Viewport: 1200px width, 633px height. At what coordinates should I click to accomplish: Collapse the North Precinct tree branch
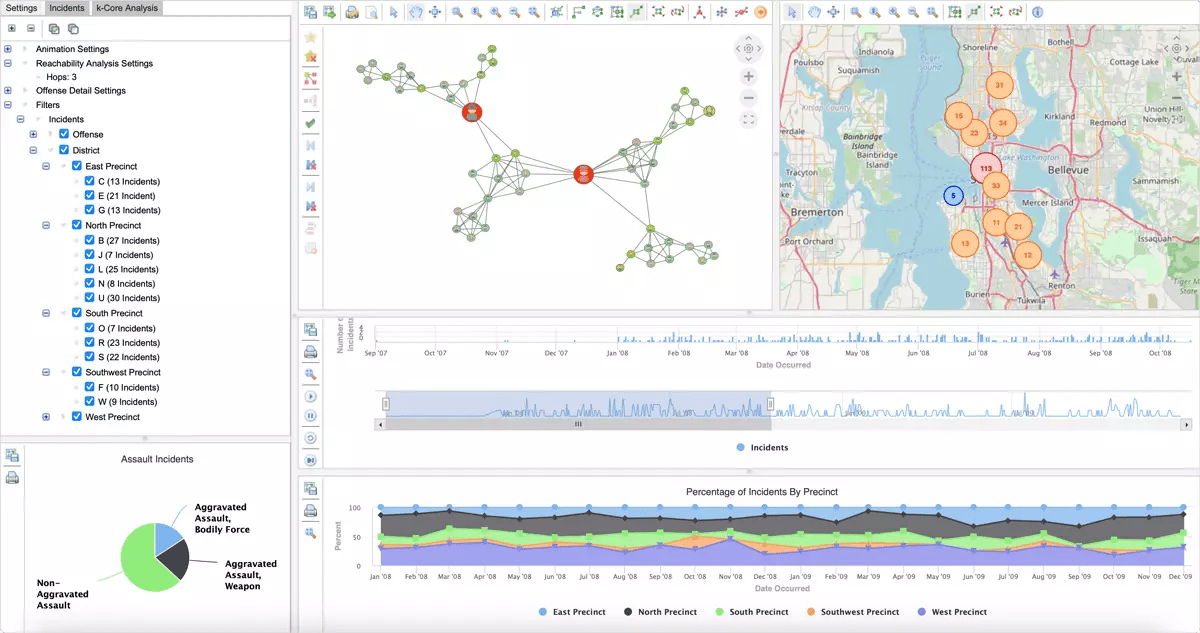pyautogui.click(x=46, y=224)
